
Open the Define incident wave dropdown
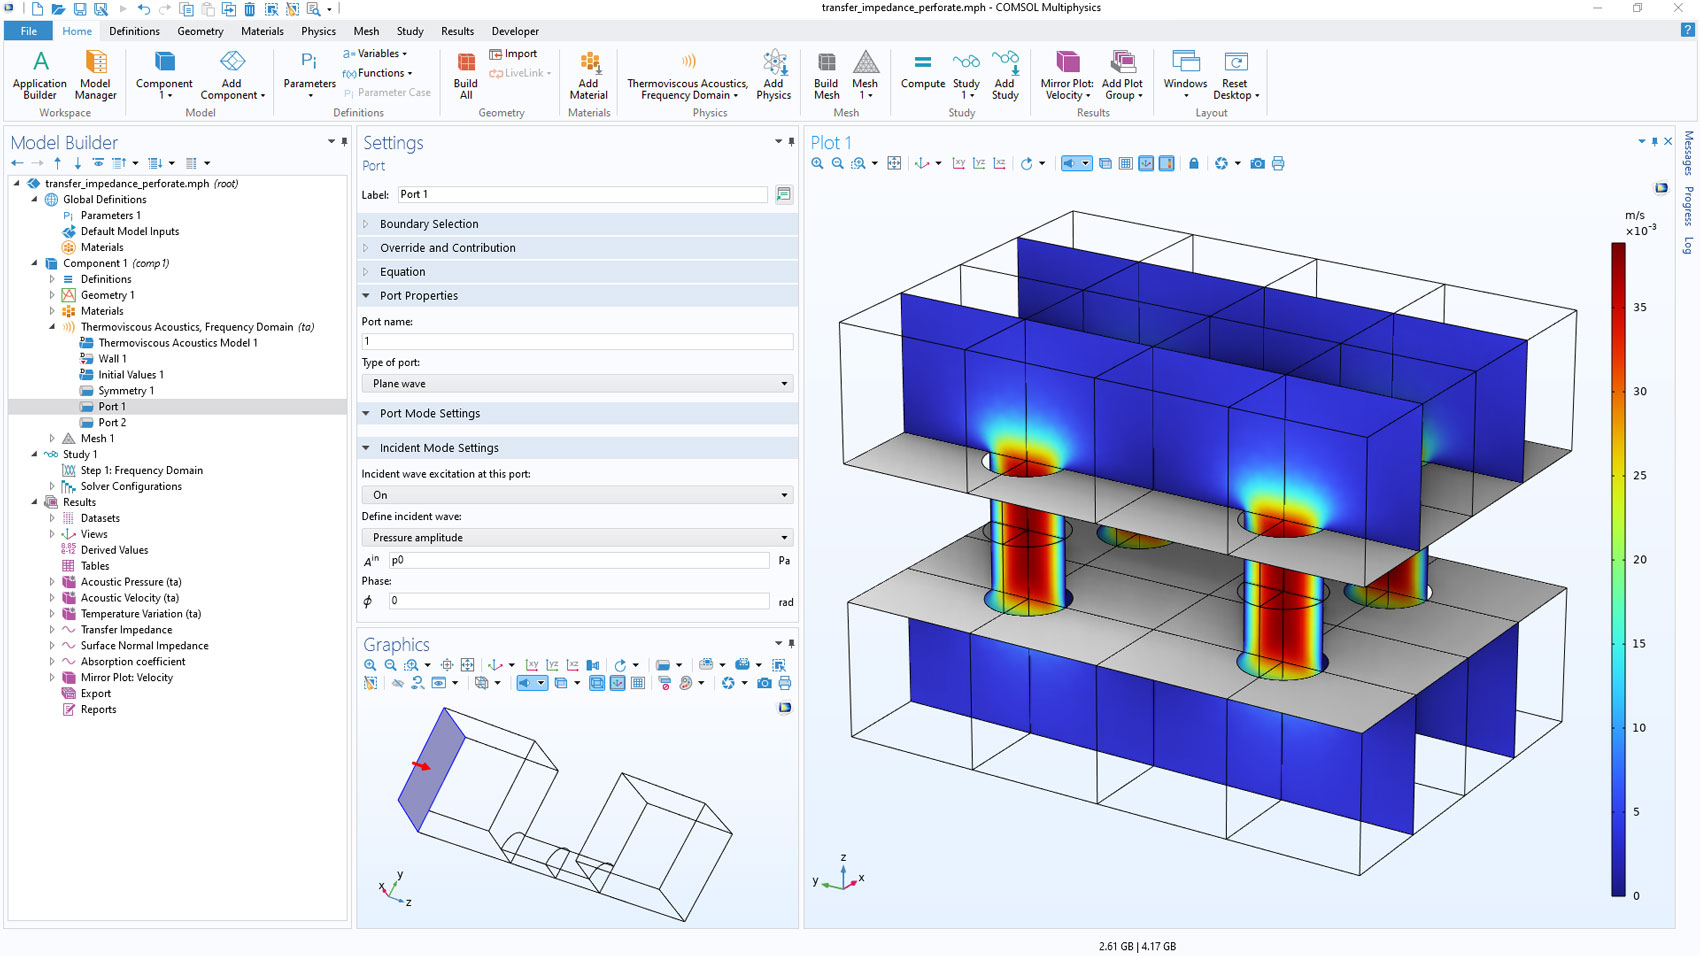coord(577,538)
